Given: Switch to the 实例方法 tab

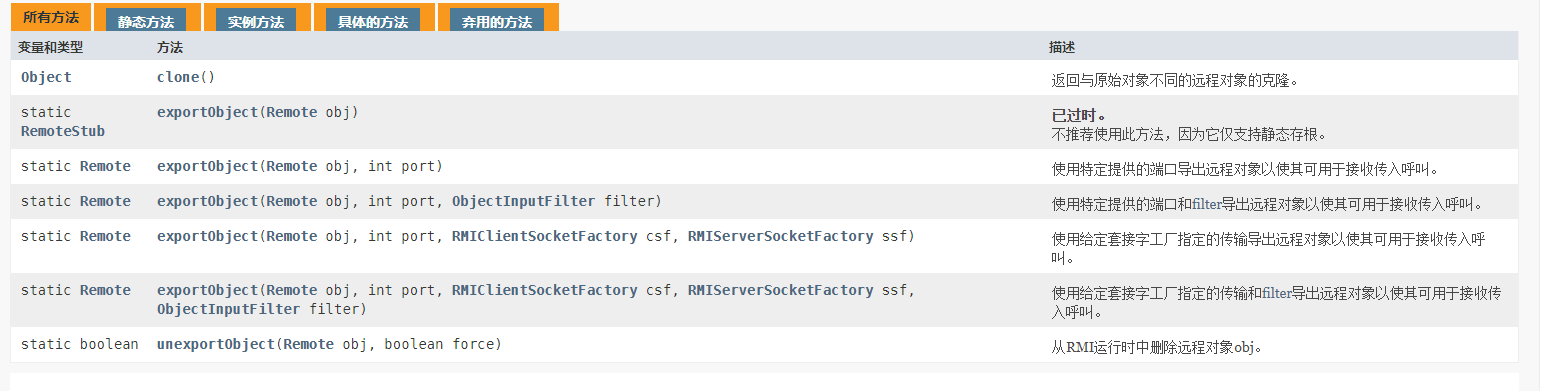Looking at the screenshot, I should click(255, 21).
